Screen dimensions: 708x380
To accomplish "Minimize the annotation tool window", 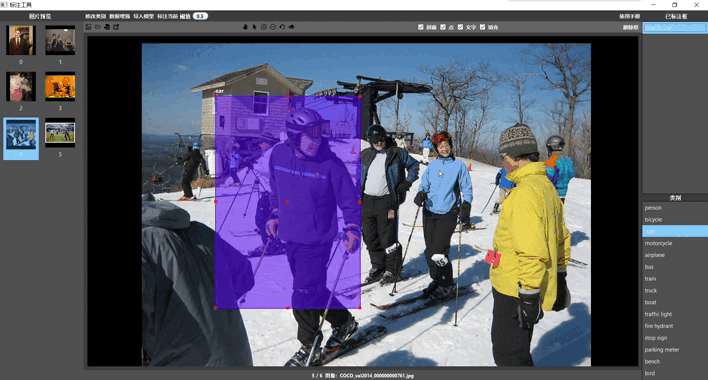I will 653,5.
